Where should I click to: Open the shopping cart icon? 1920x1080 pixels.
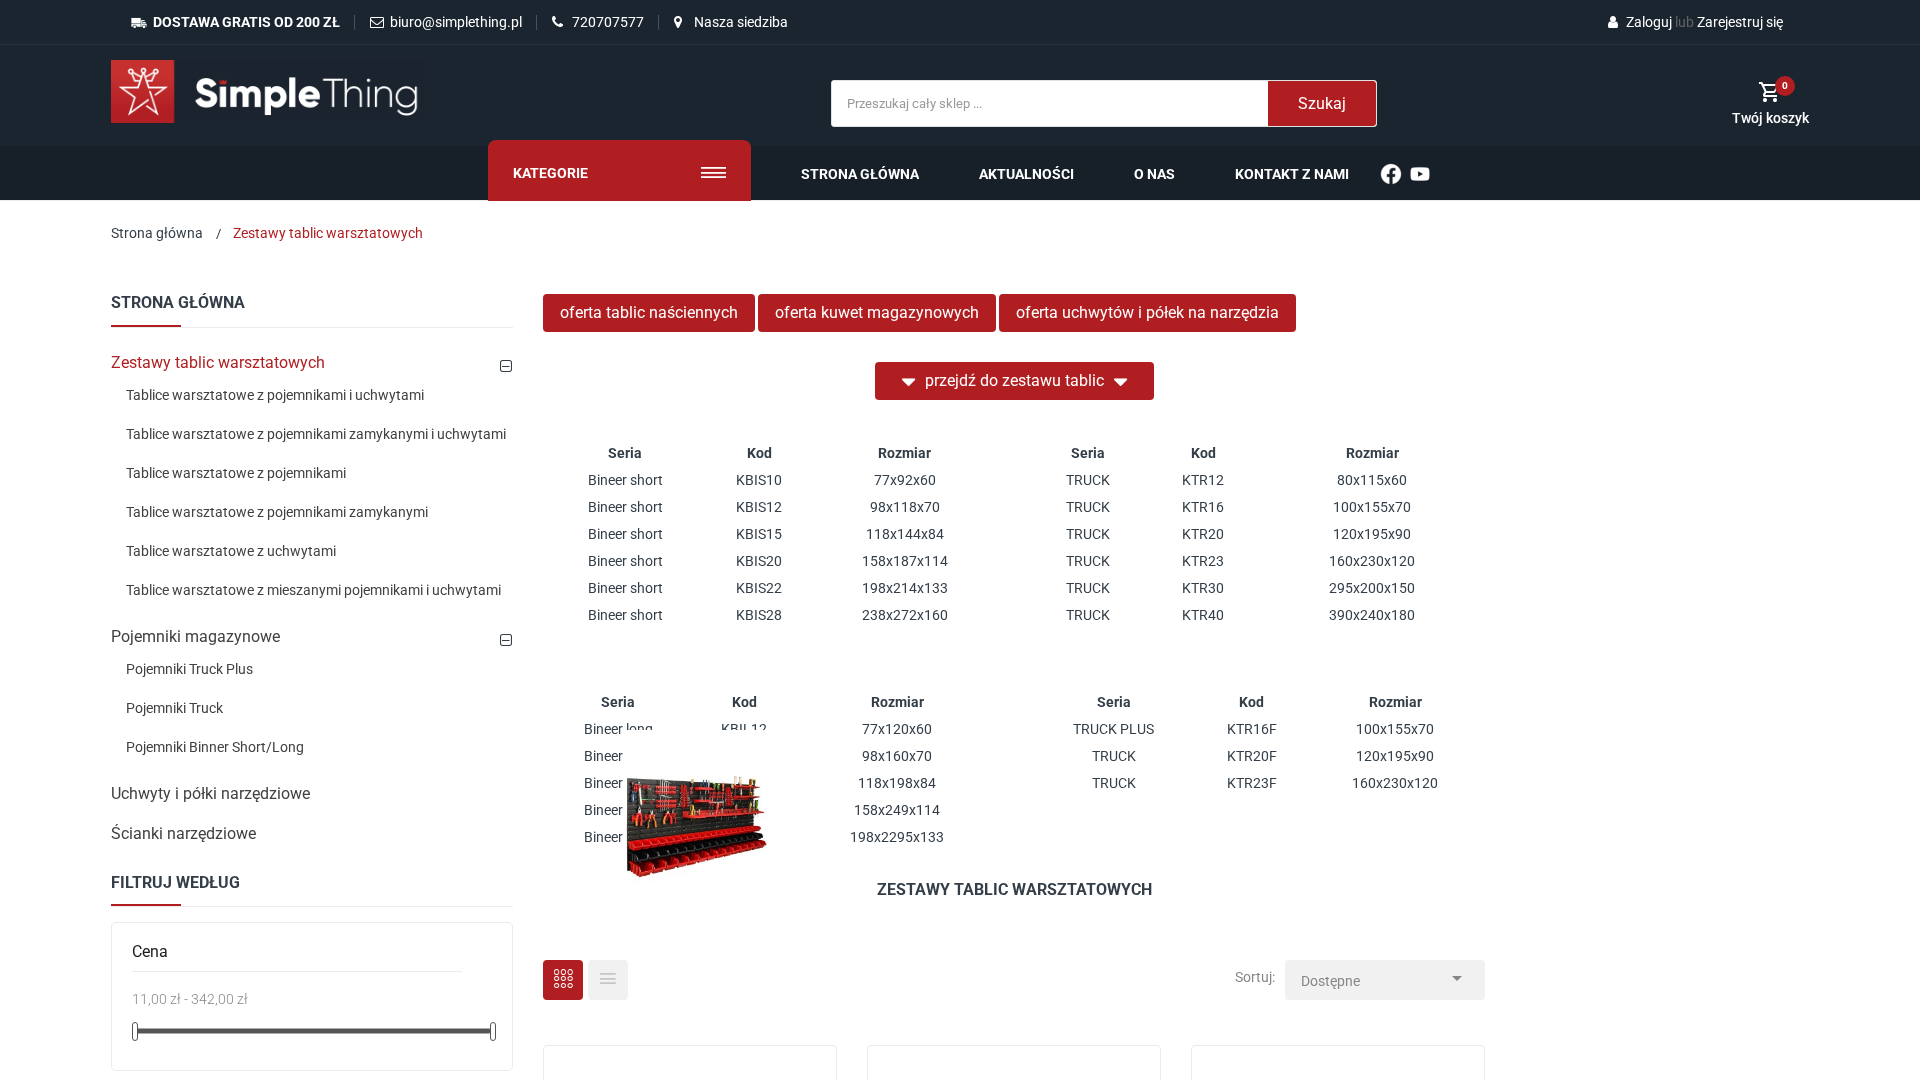[x=1769, y=92]
